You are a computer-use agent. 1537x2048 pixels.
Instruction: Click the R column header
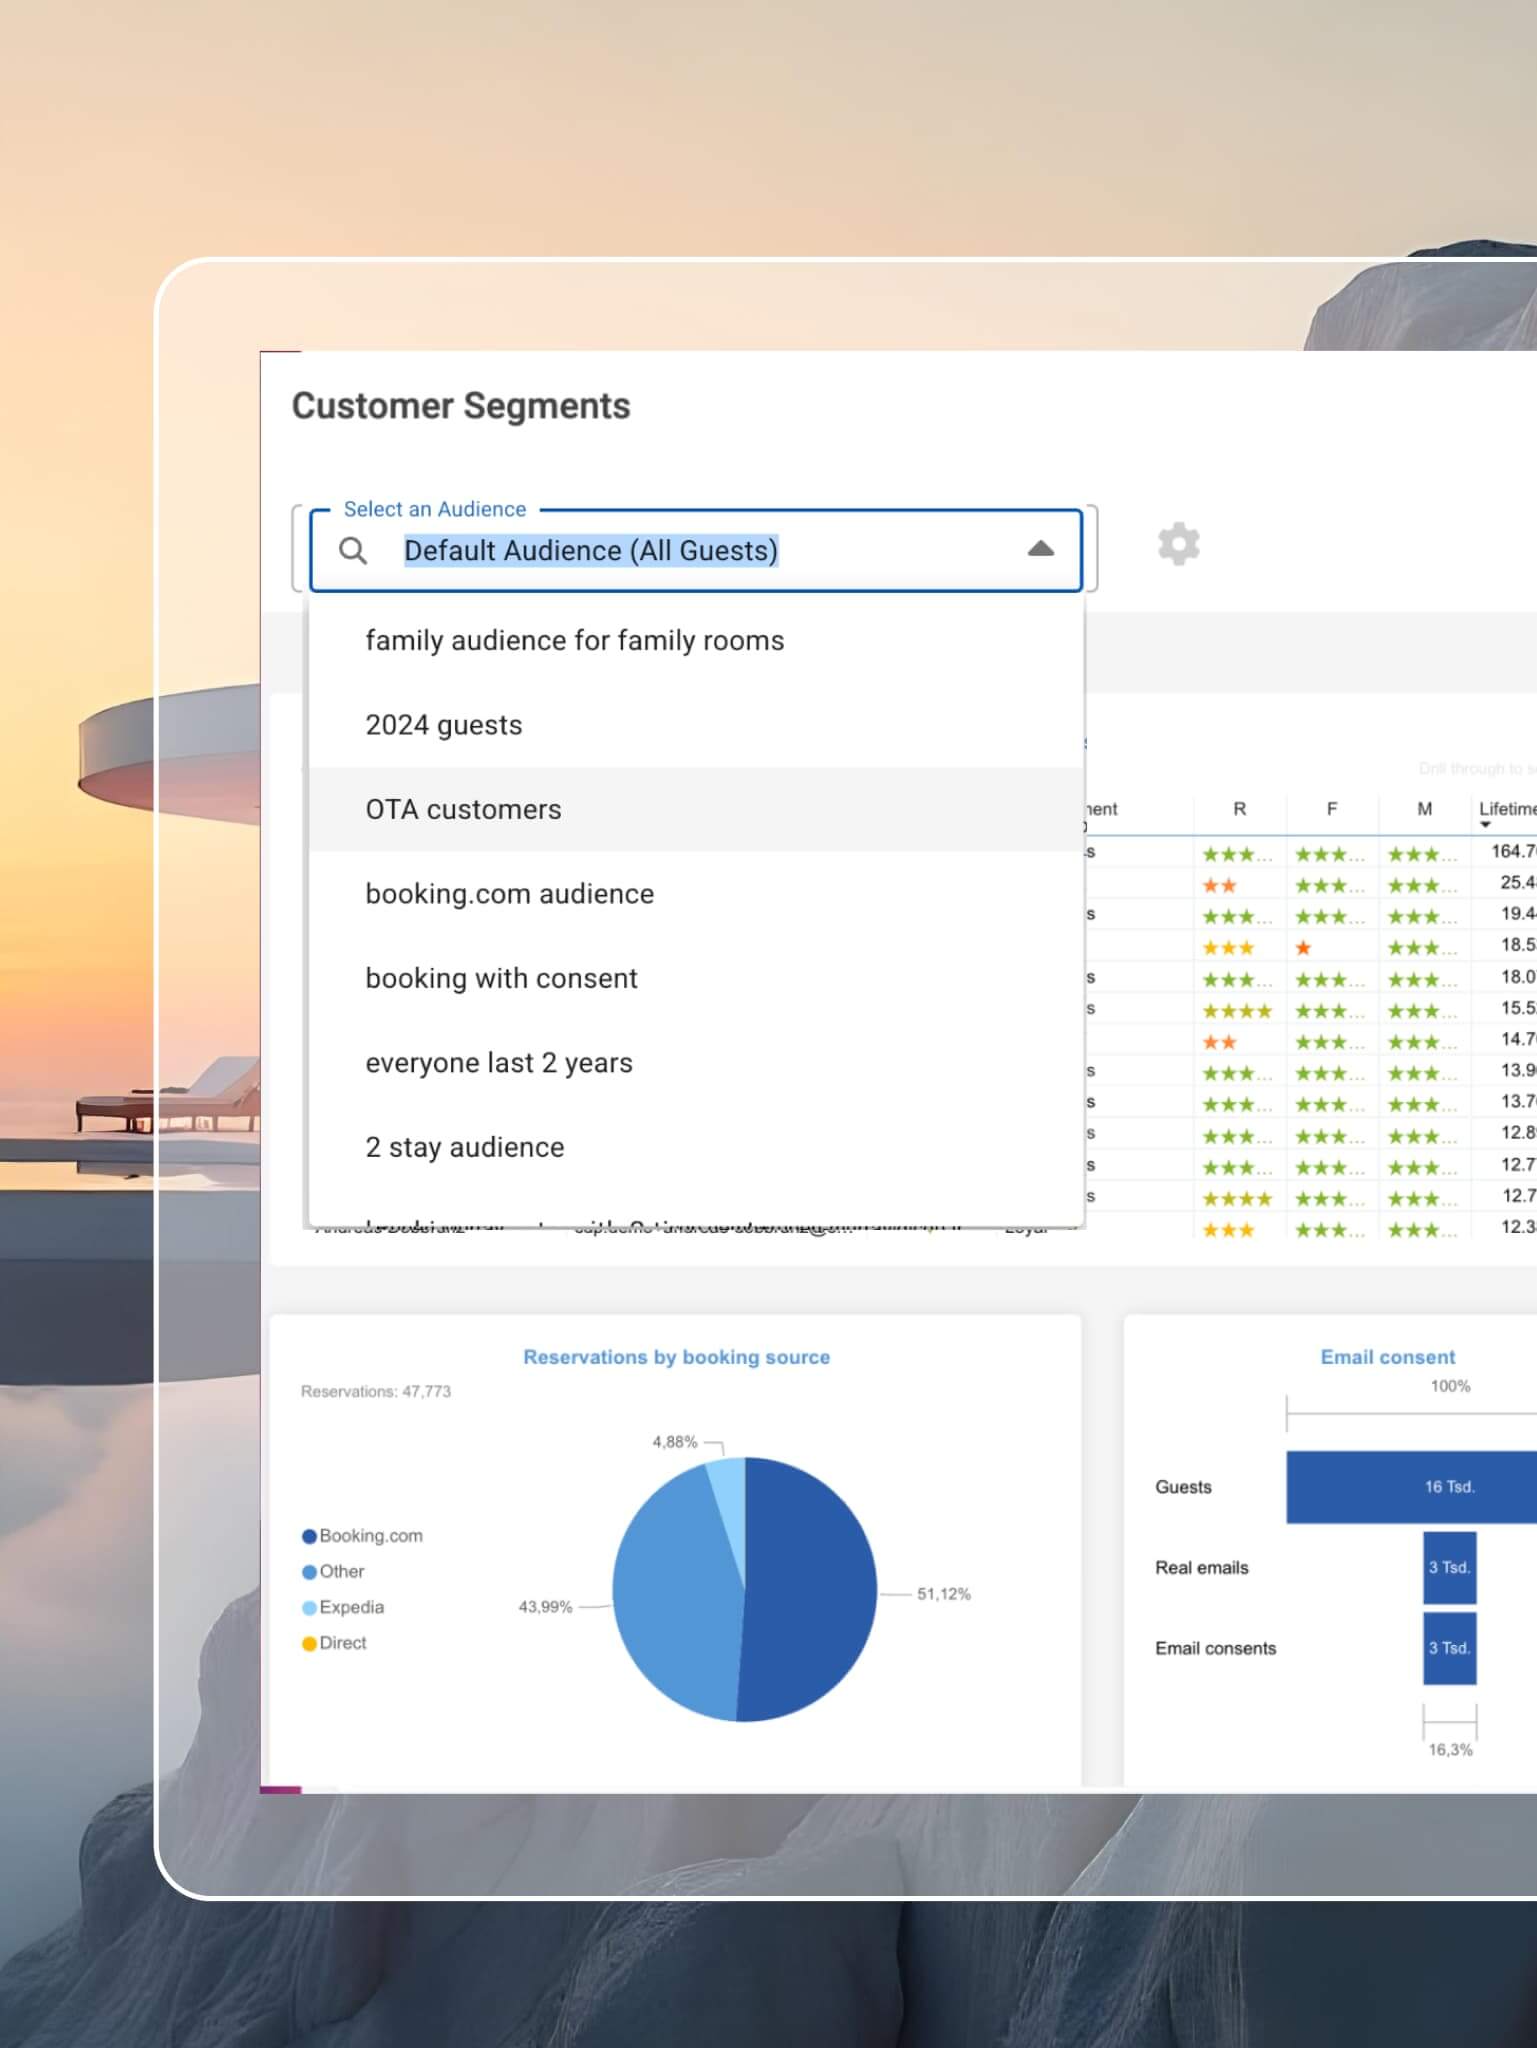[1239, 809]
